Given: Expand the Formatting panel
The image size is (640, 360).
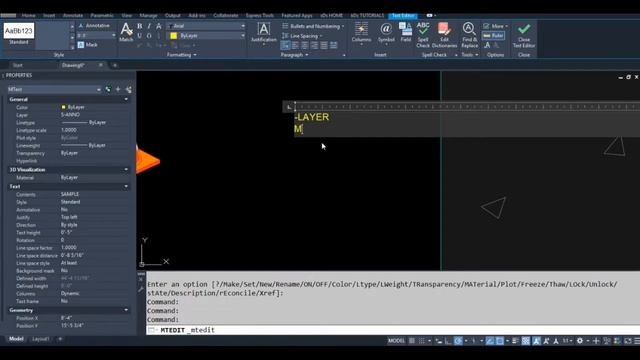Looking at the screenshot, I should [182, 55].
